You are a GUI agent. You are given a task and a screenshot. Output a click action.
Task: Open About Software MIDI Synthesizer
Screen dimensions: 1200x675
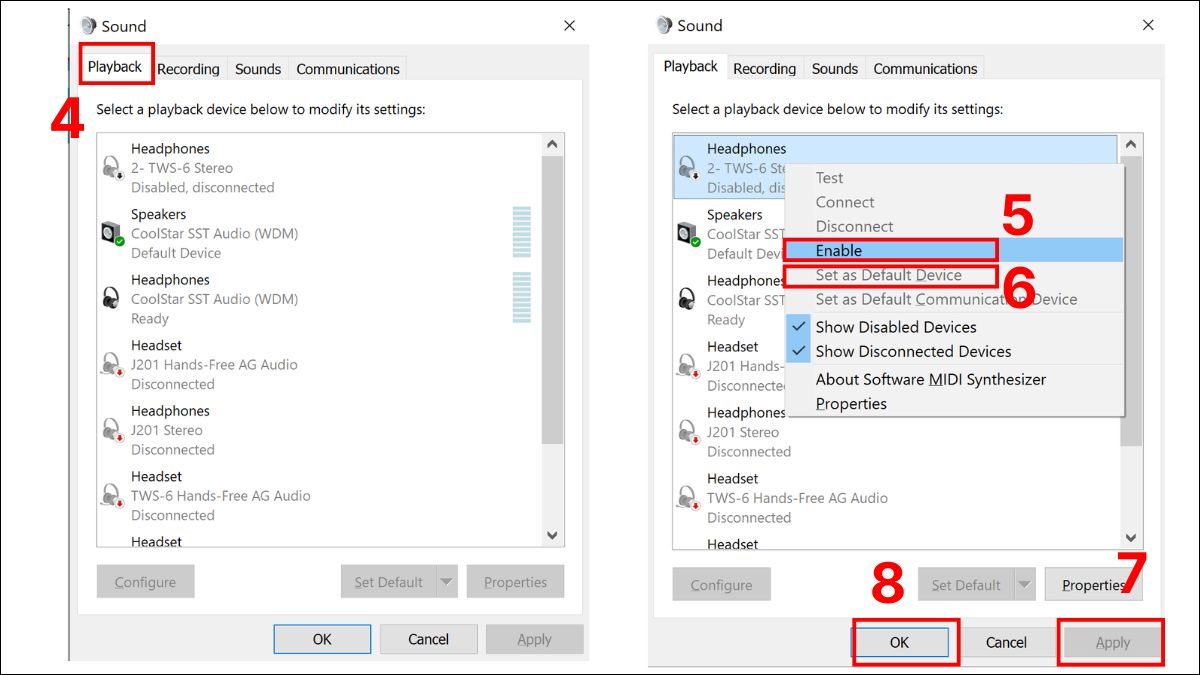[954, 379]
